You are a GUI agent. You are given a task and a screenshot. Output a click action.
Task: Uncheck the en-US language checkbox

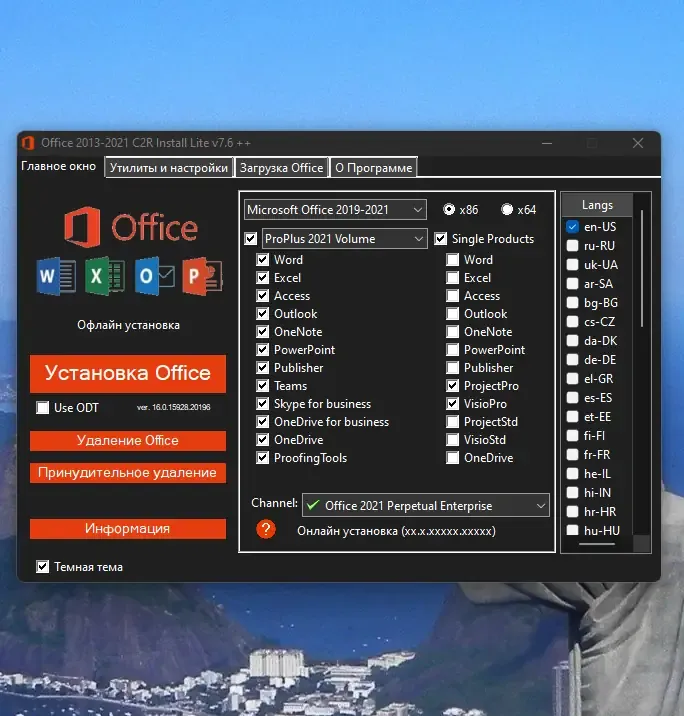pyautogui.click(x=572, y=226)
